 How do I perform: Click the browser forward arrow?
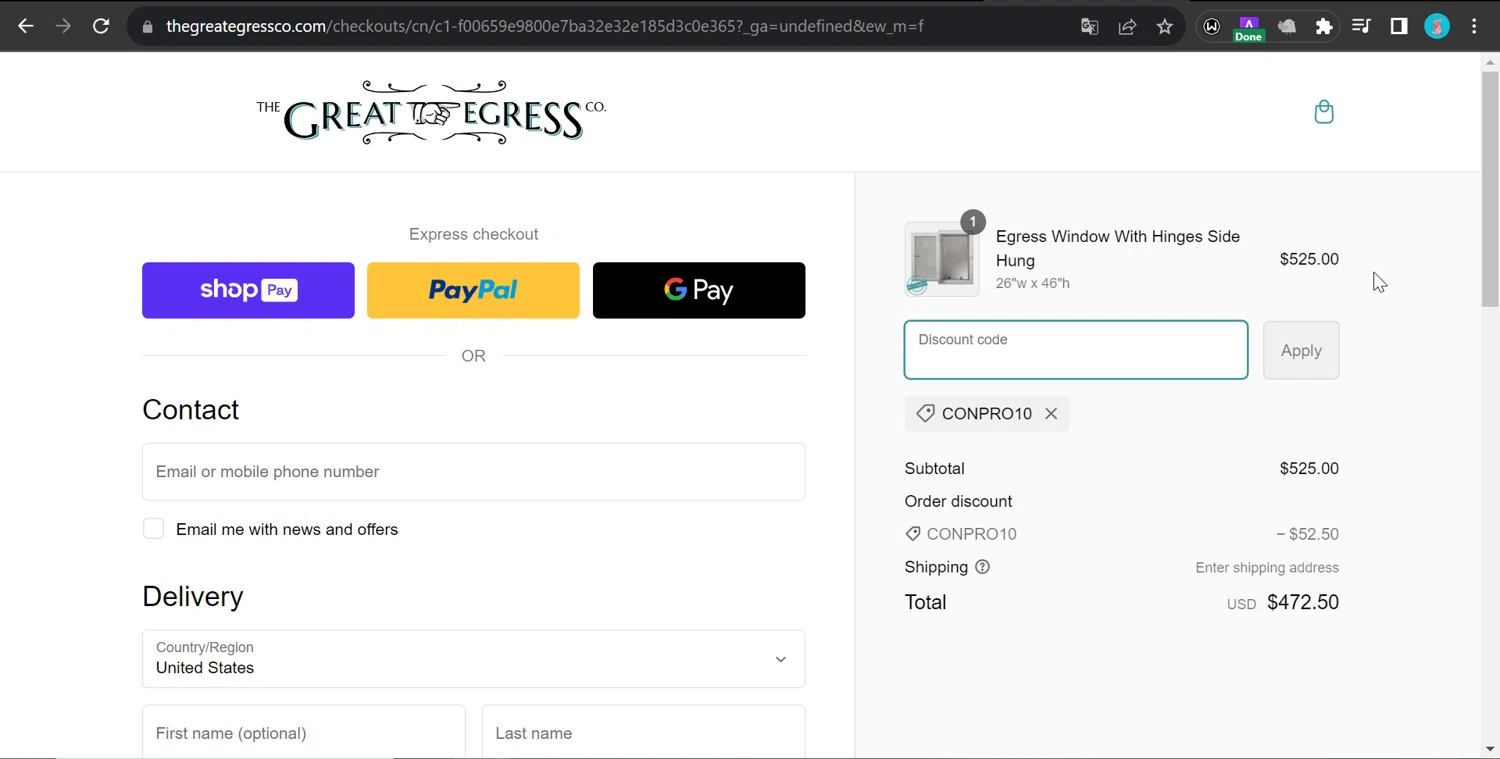63,27
